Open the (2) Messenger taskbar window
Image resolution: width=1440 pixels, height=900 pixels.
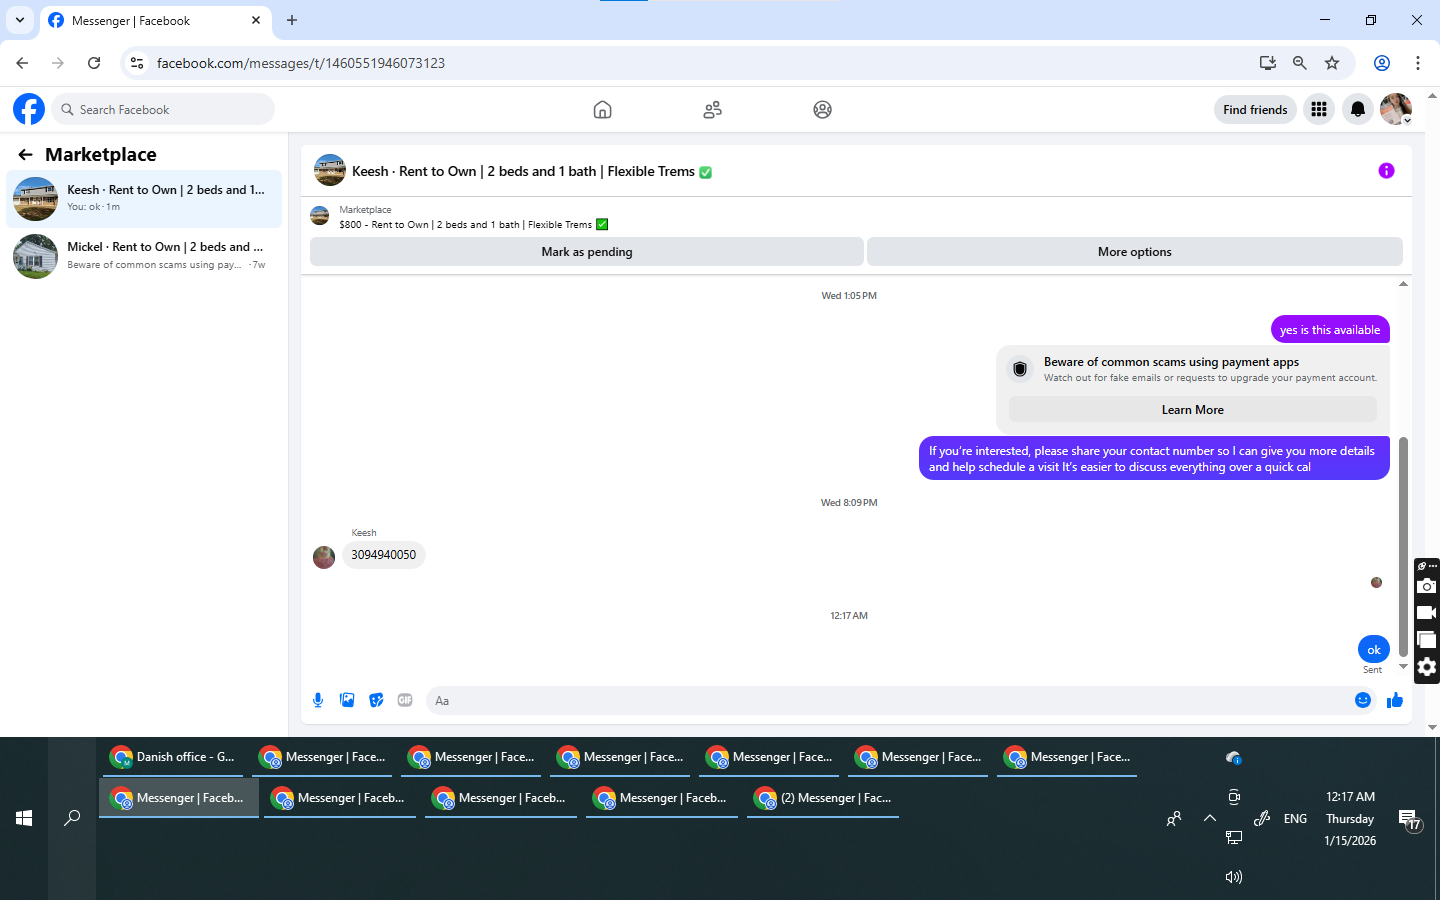click(823, 798)
